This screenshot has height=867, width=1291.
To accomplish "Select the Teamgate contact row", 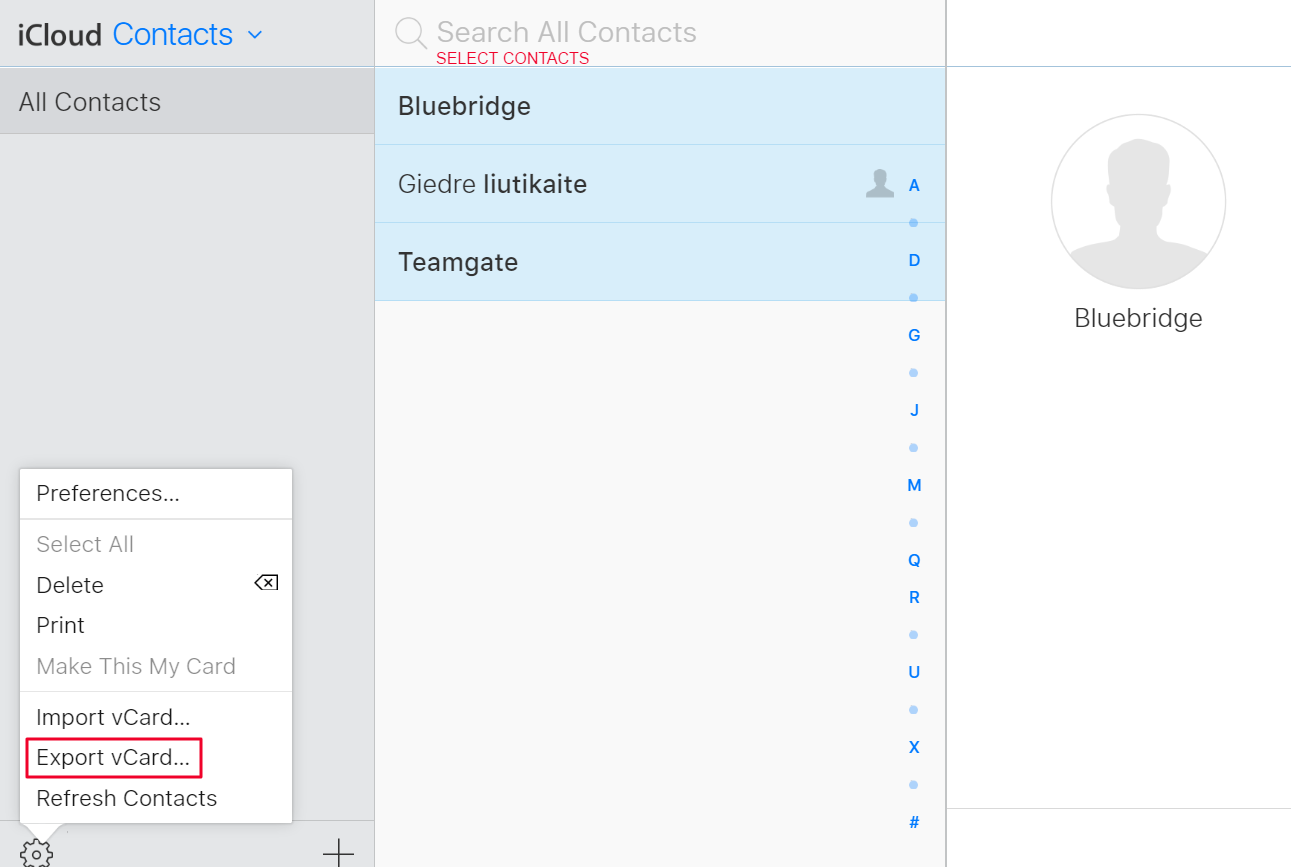I will 660,262.
